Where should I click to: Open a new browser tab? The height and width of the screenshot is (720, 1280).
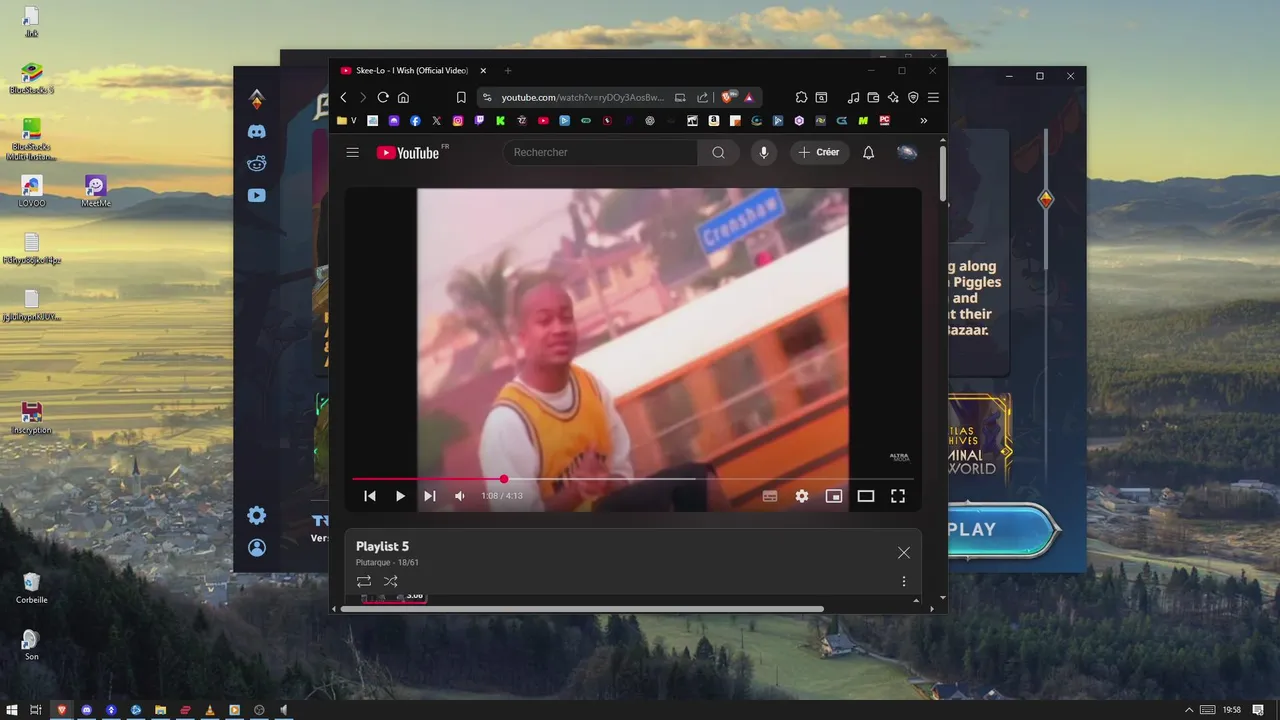pos(508,71)
